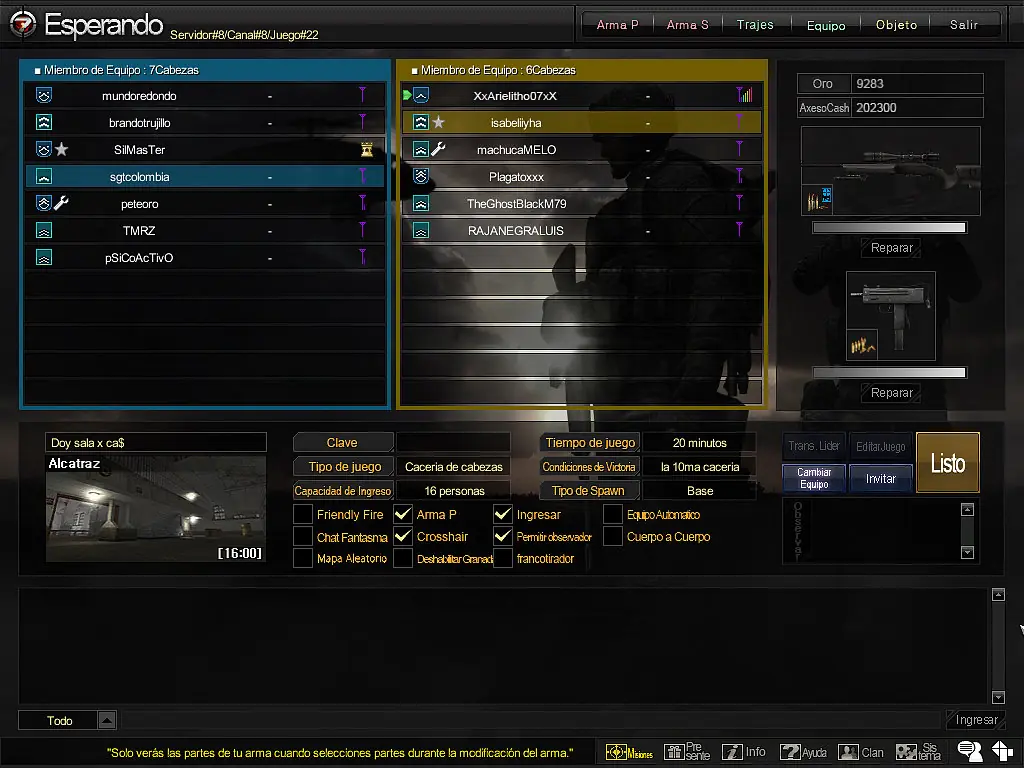The width and height of the screenshot is (1024, 768).
Task: Click the ammo icon under submachine gun
Action: (863, 345)
